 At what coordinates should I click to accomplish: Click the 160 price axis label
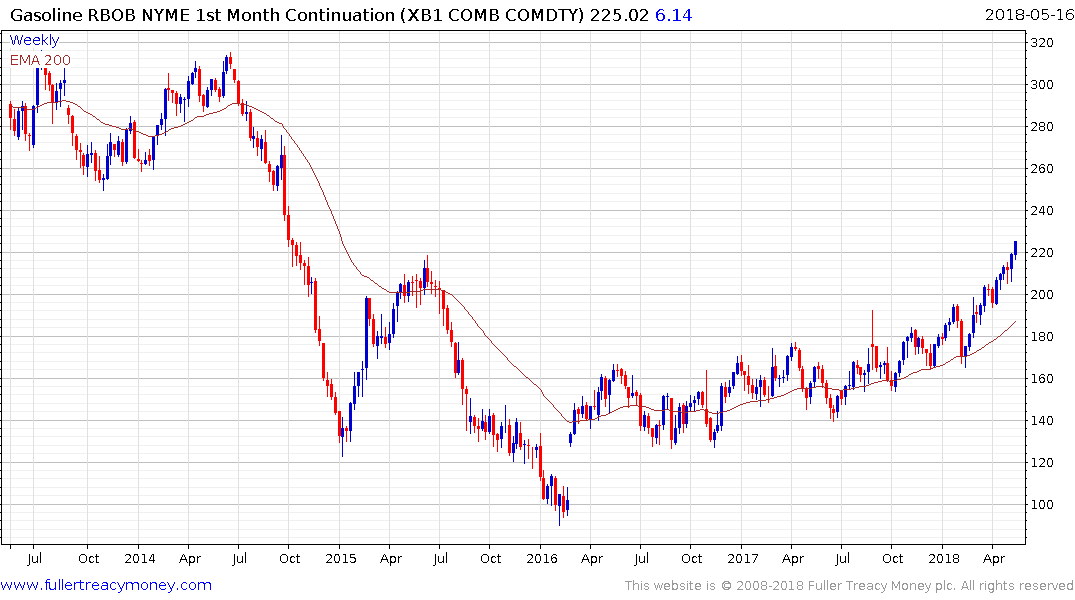pos(1042,379)
